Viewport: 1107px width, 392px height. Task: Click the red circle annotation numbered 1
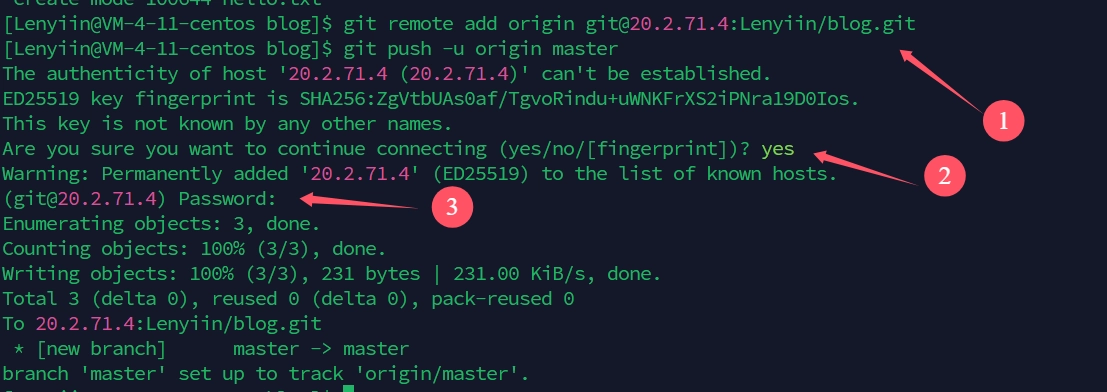click(x=1003, y=122)
